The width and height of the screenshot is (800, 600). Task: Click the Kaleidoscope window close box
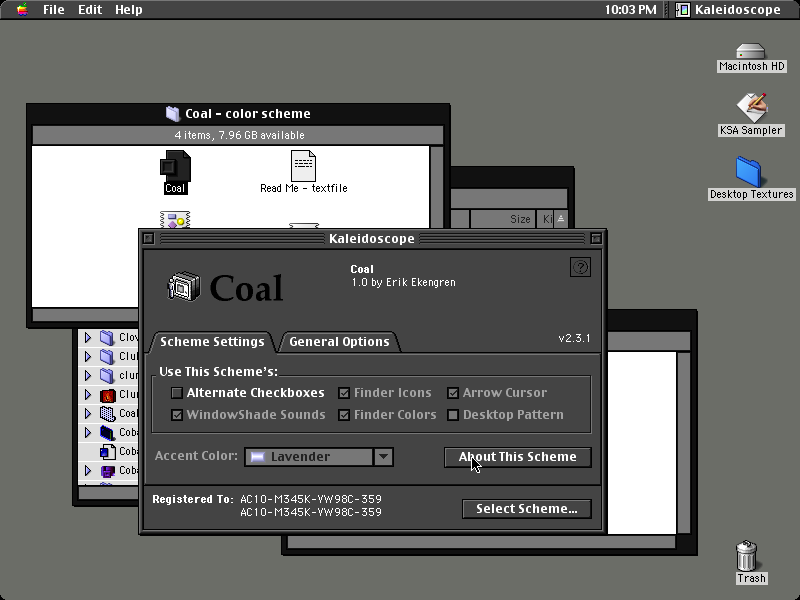pos(148,238)
